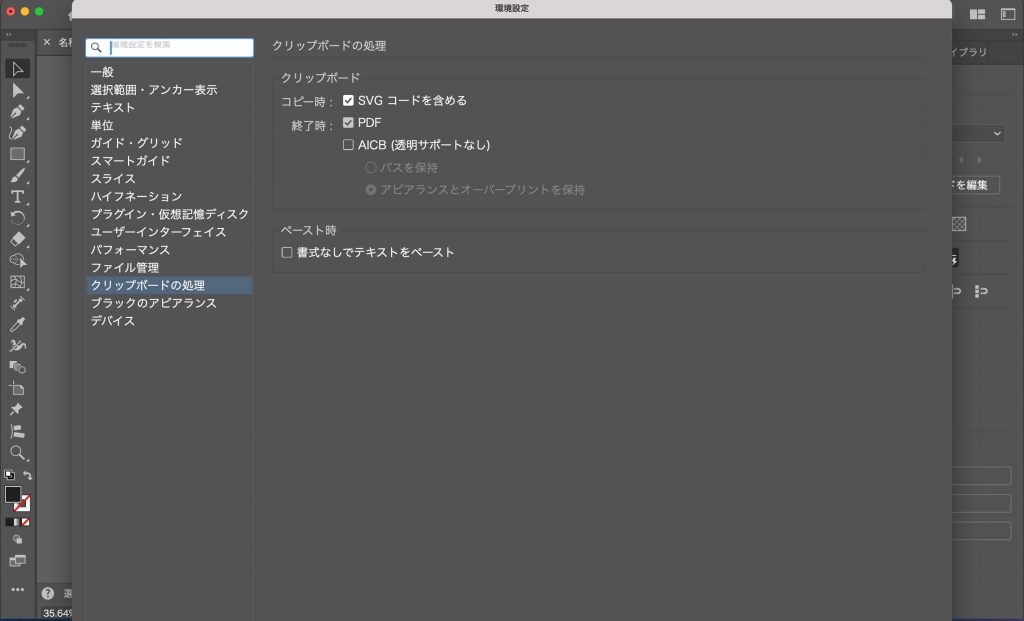Select the Eyedropper tool
Image resolution: width=1024 pixels, height=621 pixels.
pyautogui.click(x=17, y=325)
